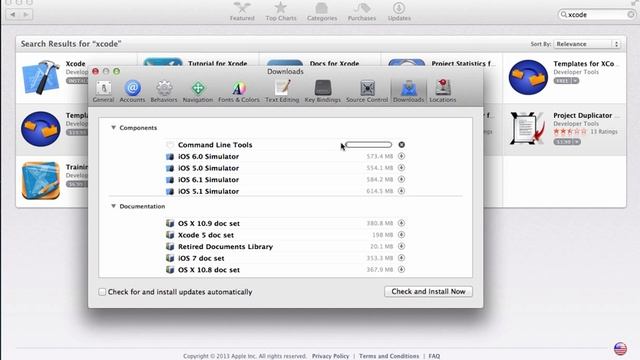This screenshot has width=640, height=360.
Task: Open the Navigation preferences pane
Action: [198, 91]
